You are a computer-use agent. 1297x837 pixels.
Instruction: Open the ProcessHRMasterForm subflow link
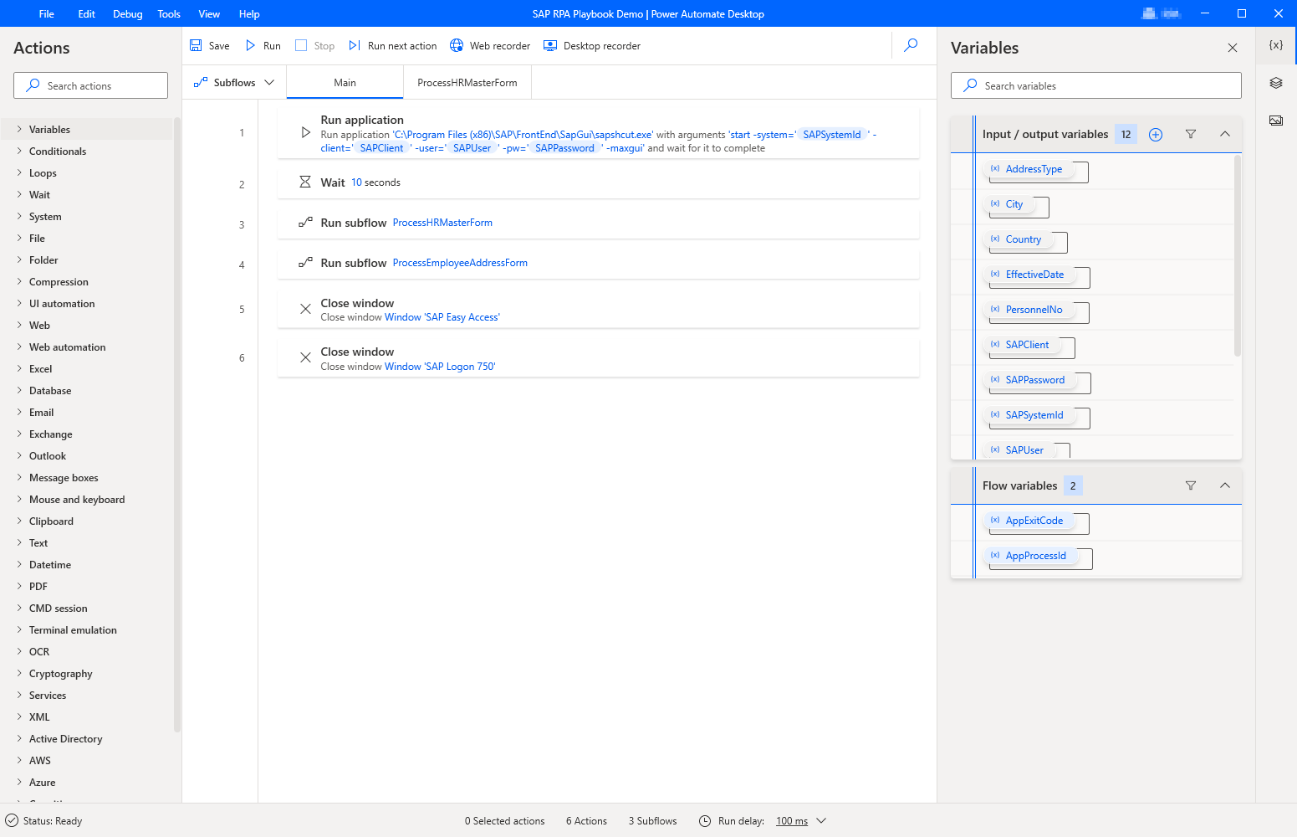point(443,223)
